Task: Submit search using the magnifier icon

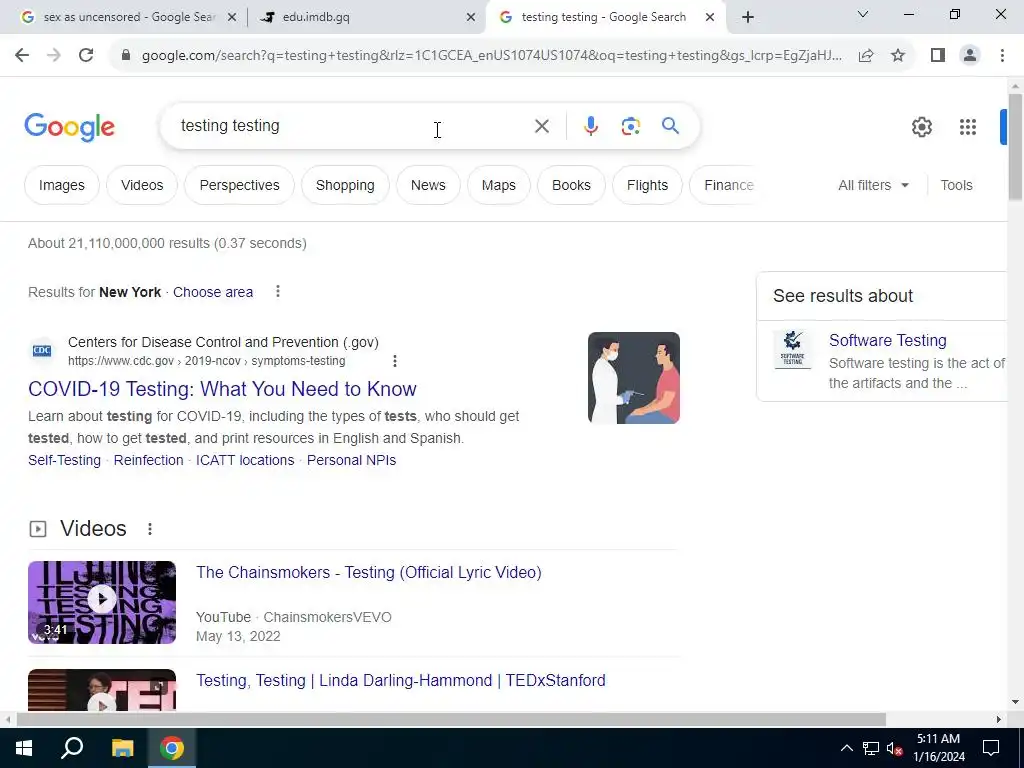Action: pos(670,125)
